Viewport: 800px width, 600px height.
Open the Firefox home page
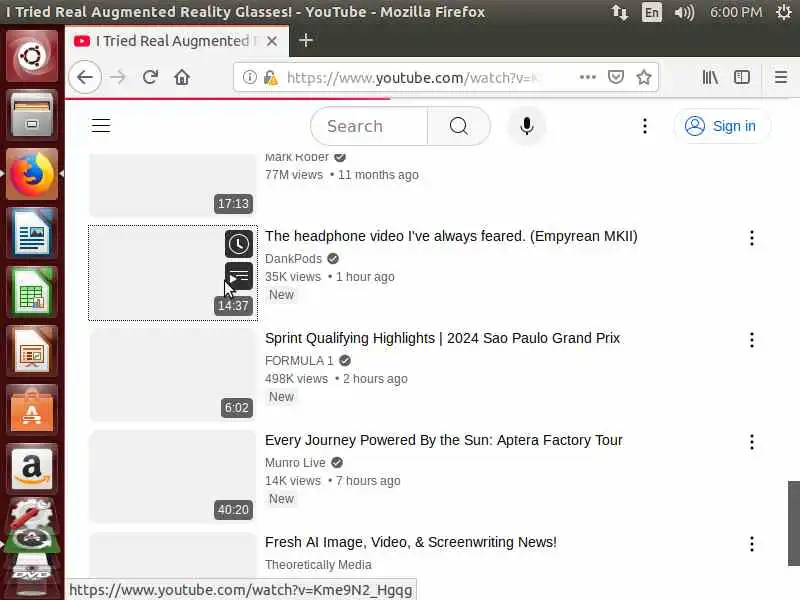[x=182, y=78]
